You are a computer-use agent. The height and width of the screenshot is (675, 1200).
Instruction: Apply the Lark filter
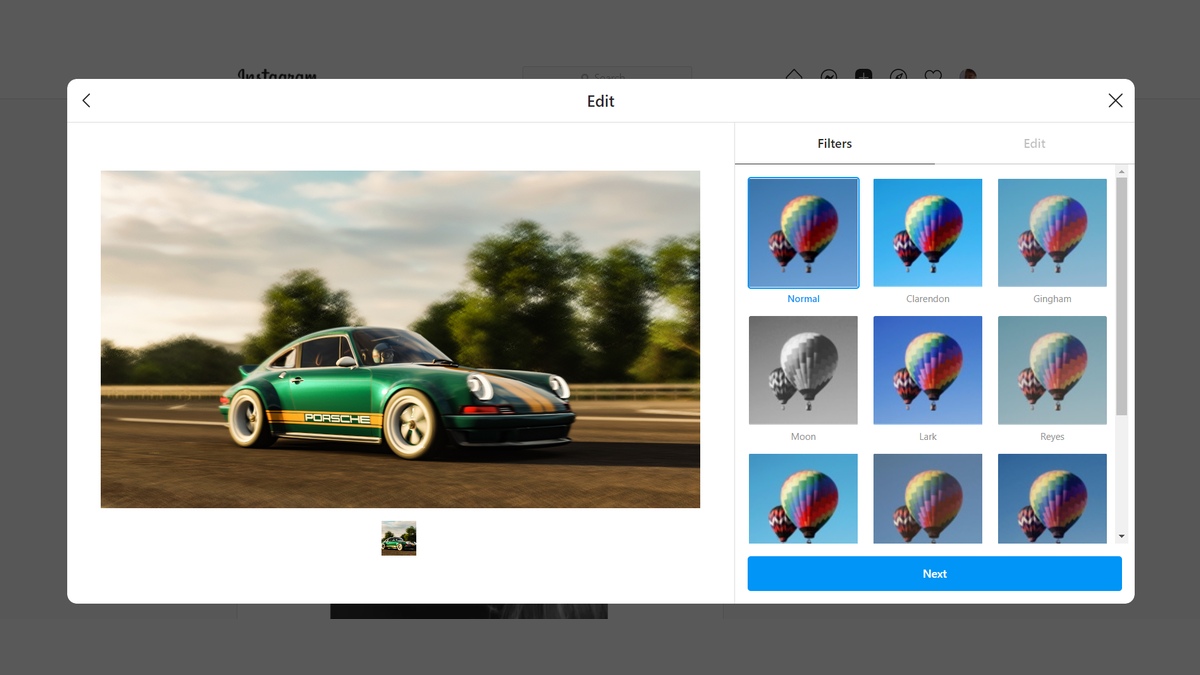pos(927,370)
